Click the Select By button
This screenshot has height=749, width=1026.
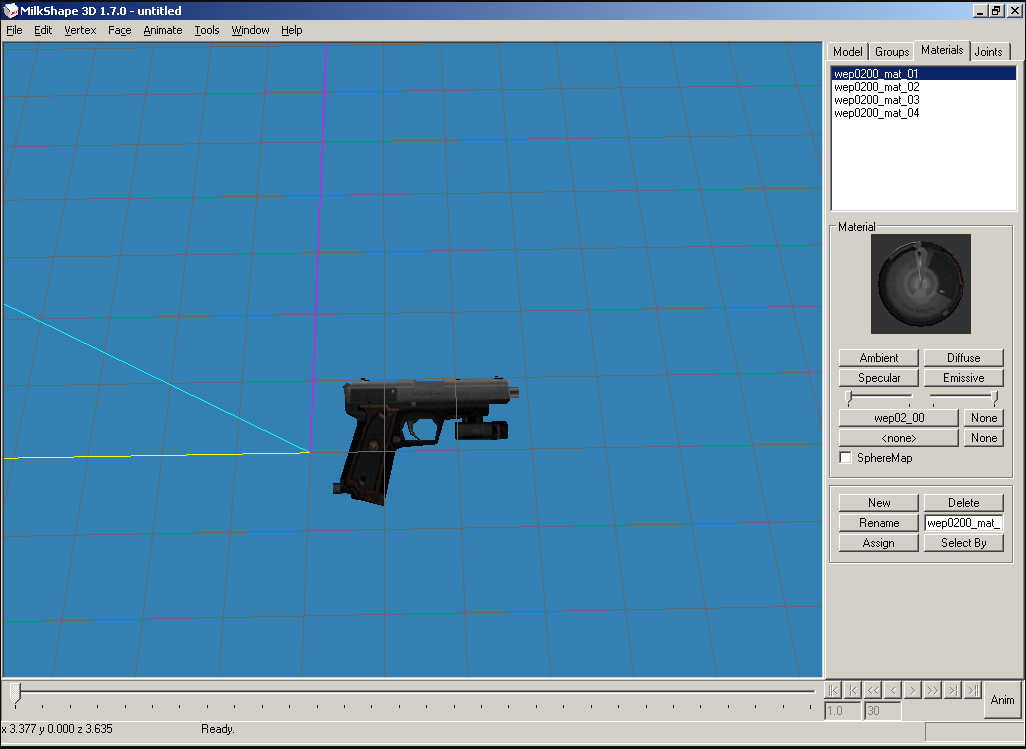[963, 543]
